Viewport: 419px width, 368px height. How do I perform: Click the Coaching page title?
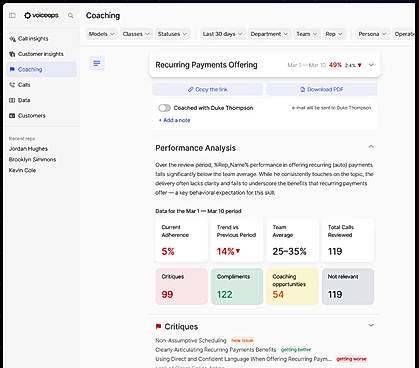[103, 15]
